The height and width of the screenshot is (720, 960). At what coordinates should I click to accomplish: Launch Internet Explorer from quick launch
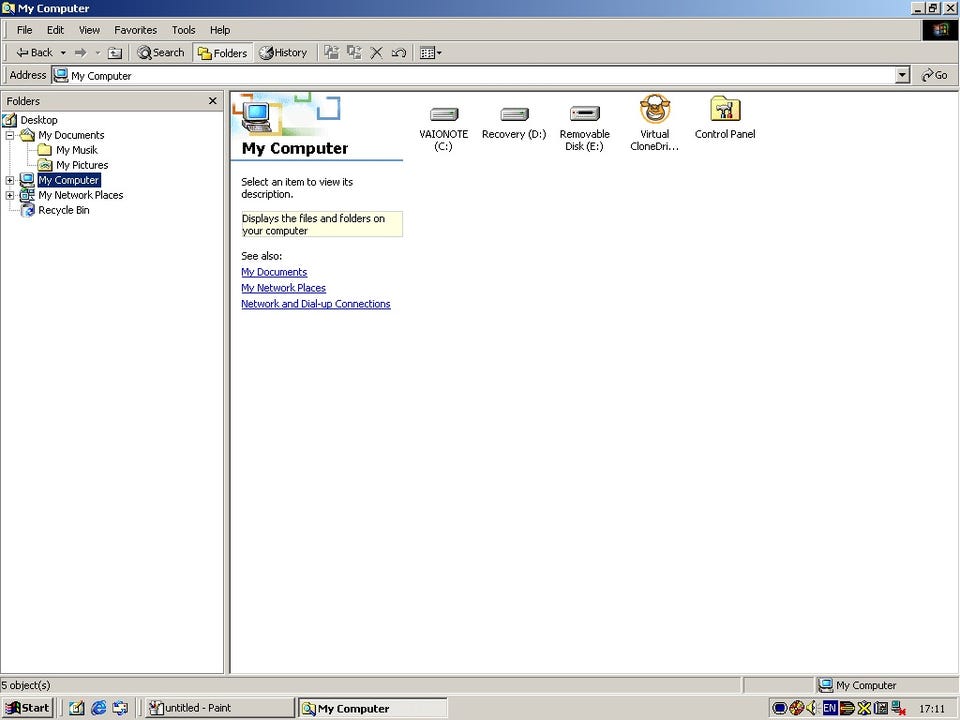pyautogui.click(x=99, y=708)
